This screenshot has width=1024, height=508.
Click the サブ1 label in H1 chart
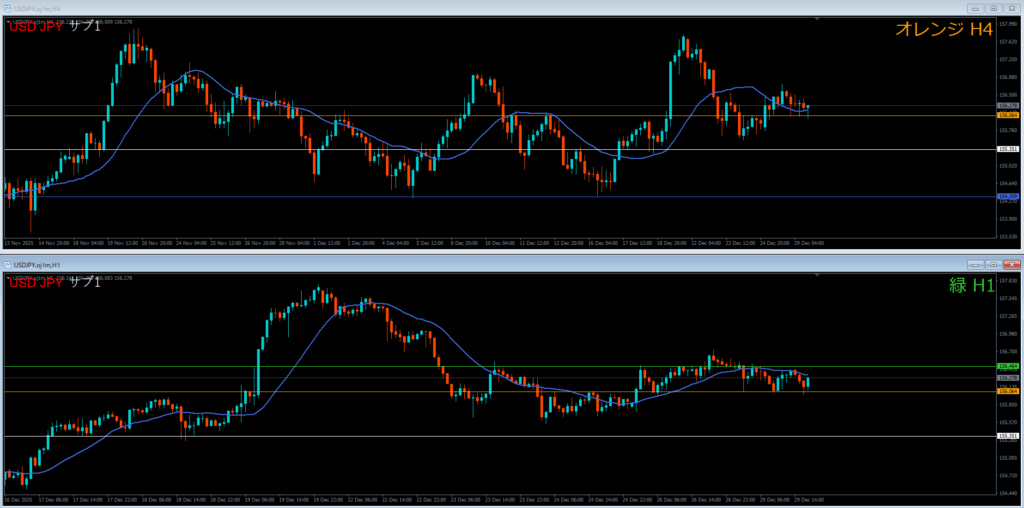[x=85, y=283]
